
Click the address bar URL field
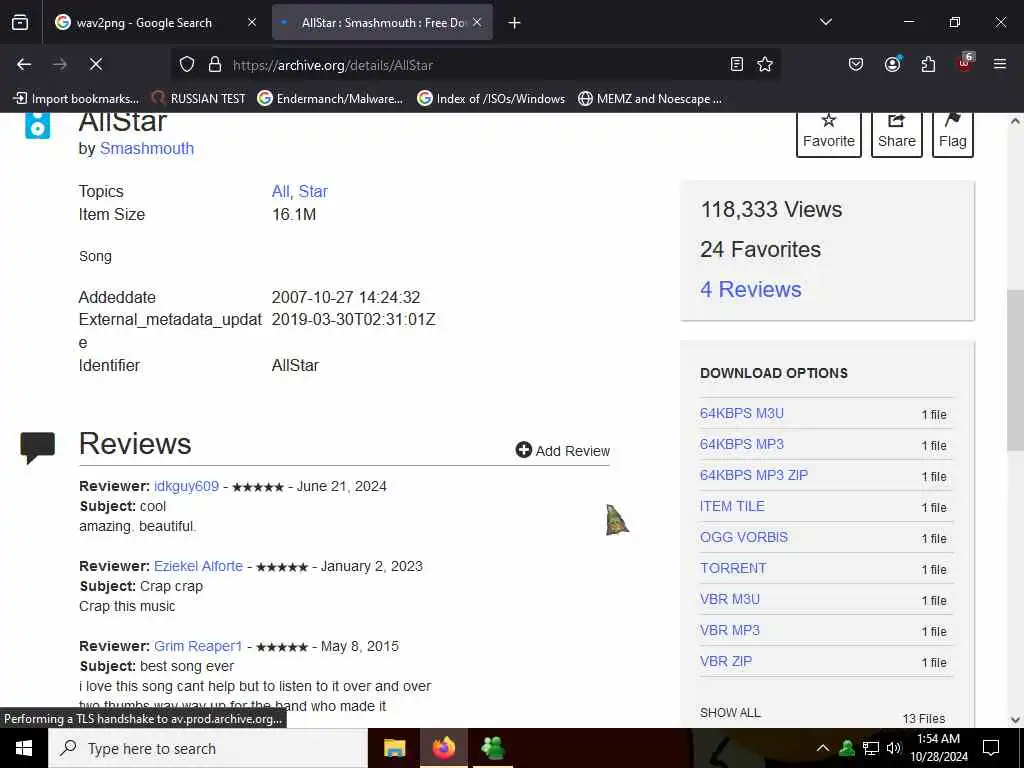click(x=477, y=65)
